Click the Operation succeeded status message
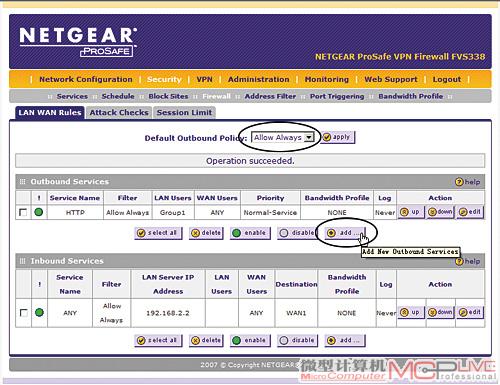This screenshot has height=385, width=500. coord(250,161)
